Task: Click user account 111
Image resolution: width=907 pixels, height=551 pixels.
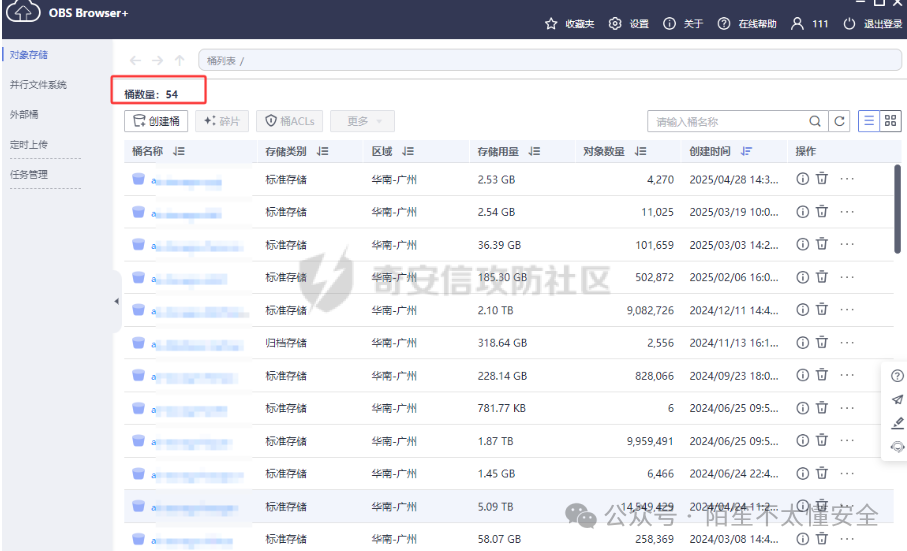Action: point(809,24)
